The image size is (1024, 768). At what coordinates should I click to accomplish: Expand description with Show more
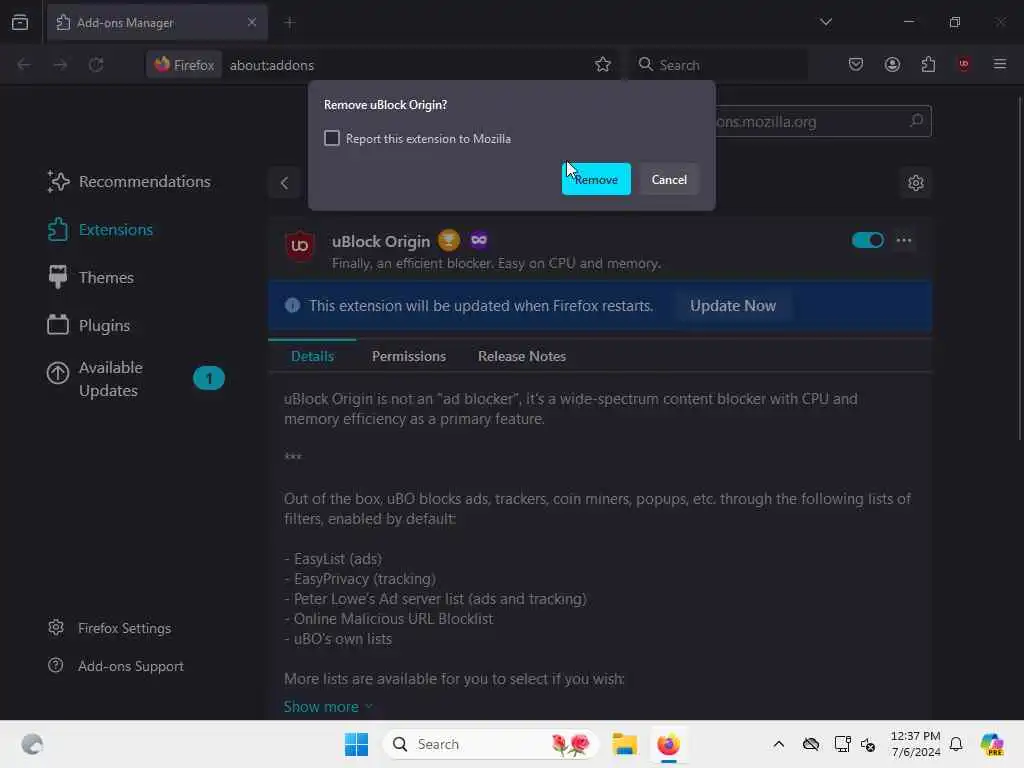pos(328,707)
